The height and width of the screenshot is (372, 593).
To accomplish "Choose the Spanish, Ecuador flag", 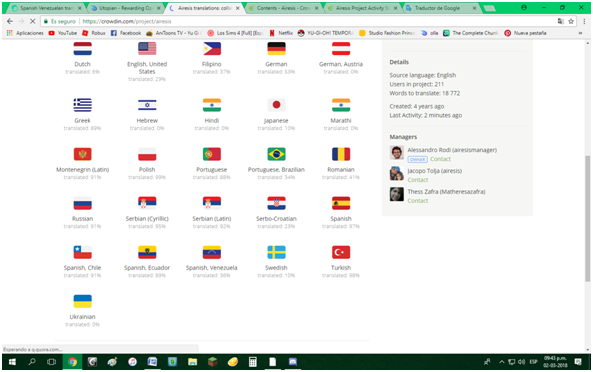I will (x=147, y=252).
